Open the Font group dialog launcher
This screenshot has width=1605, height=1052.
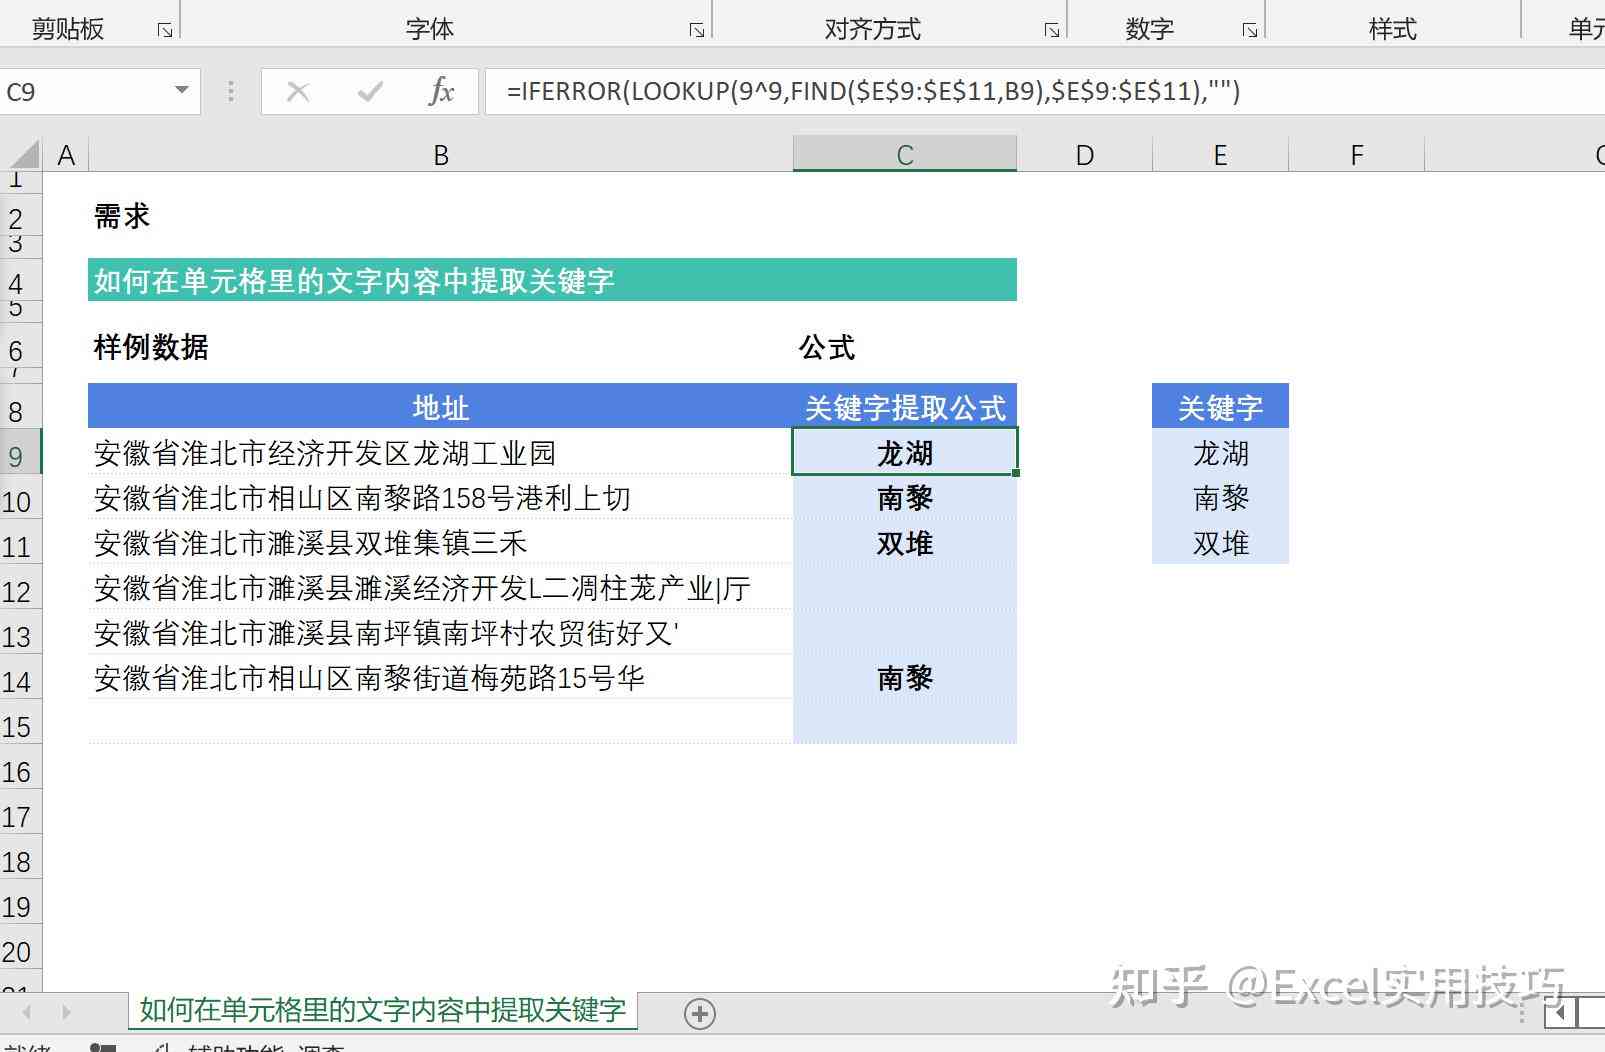point(697,31)
